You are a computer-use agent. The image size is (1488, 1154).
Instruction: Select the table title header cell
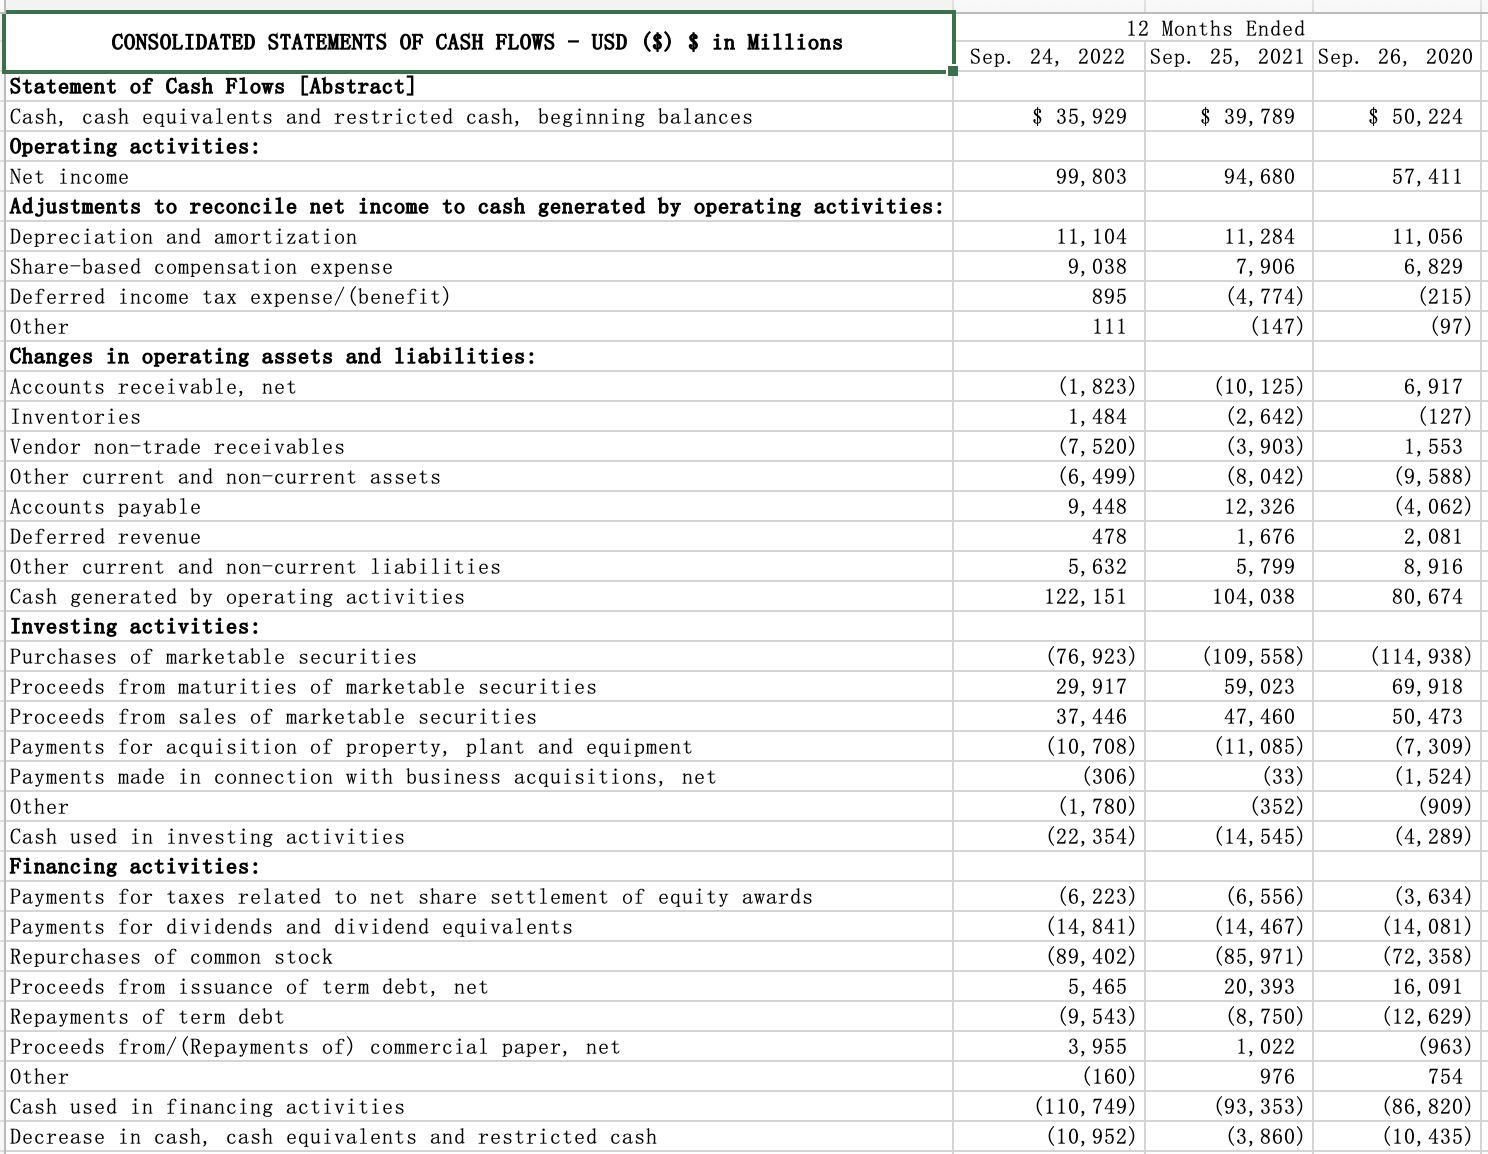[x=477, y=41]
